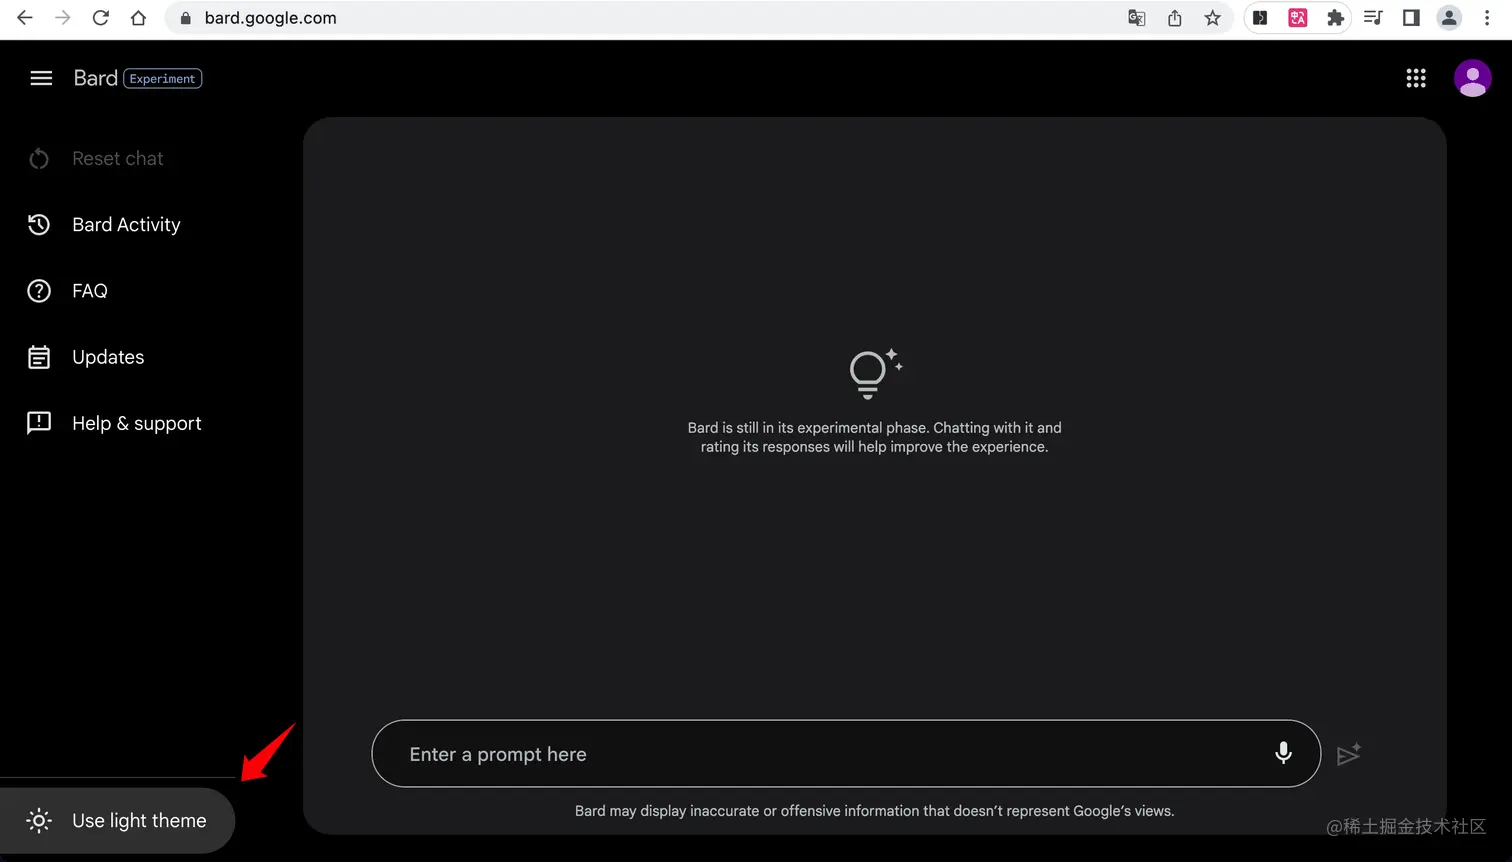Click the send prompt arrow icon
This screenshot has width=1512, height=862.
click(x=1349, y=754)
